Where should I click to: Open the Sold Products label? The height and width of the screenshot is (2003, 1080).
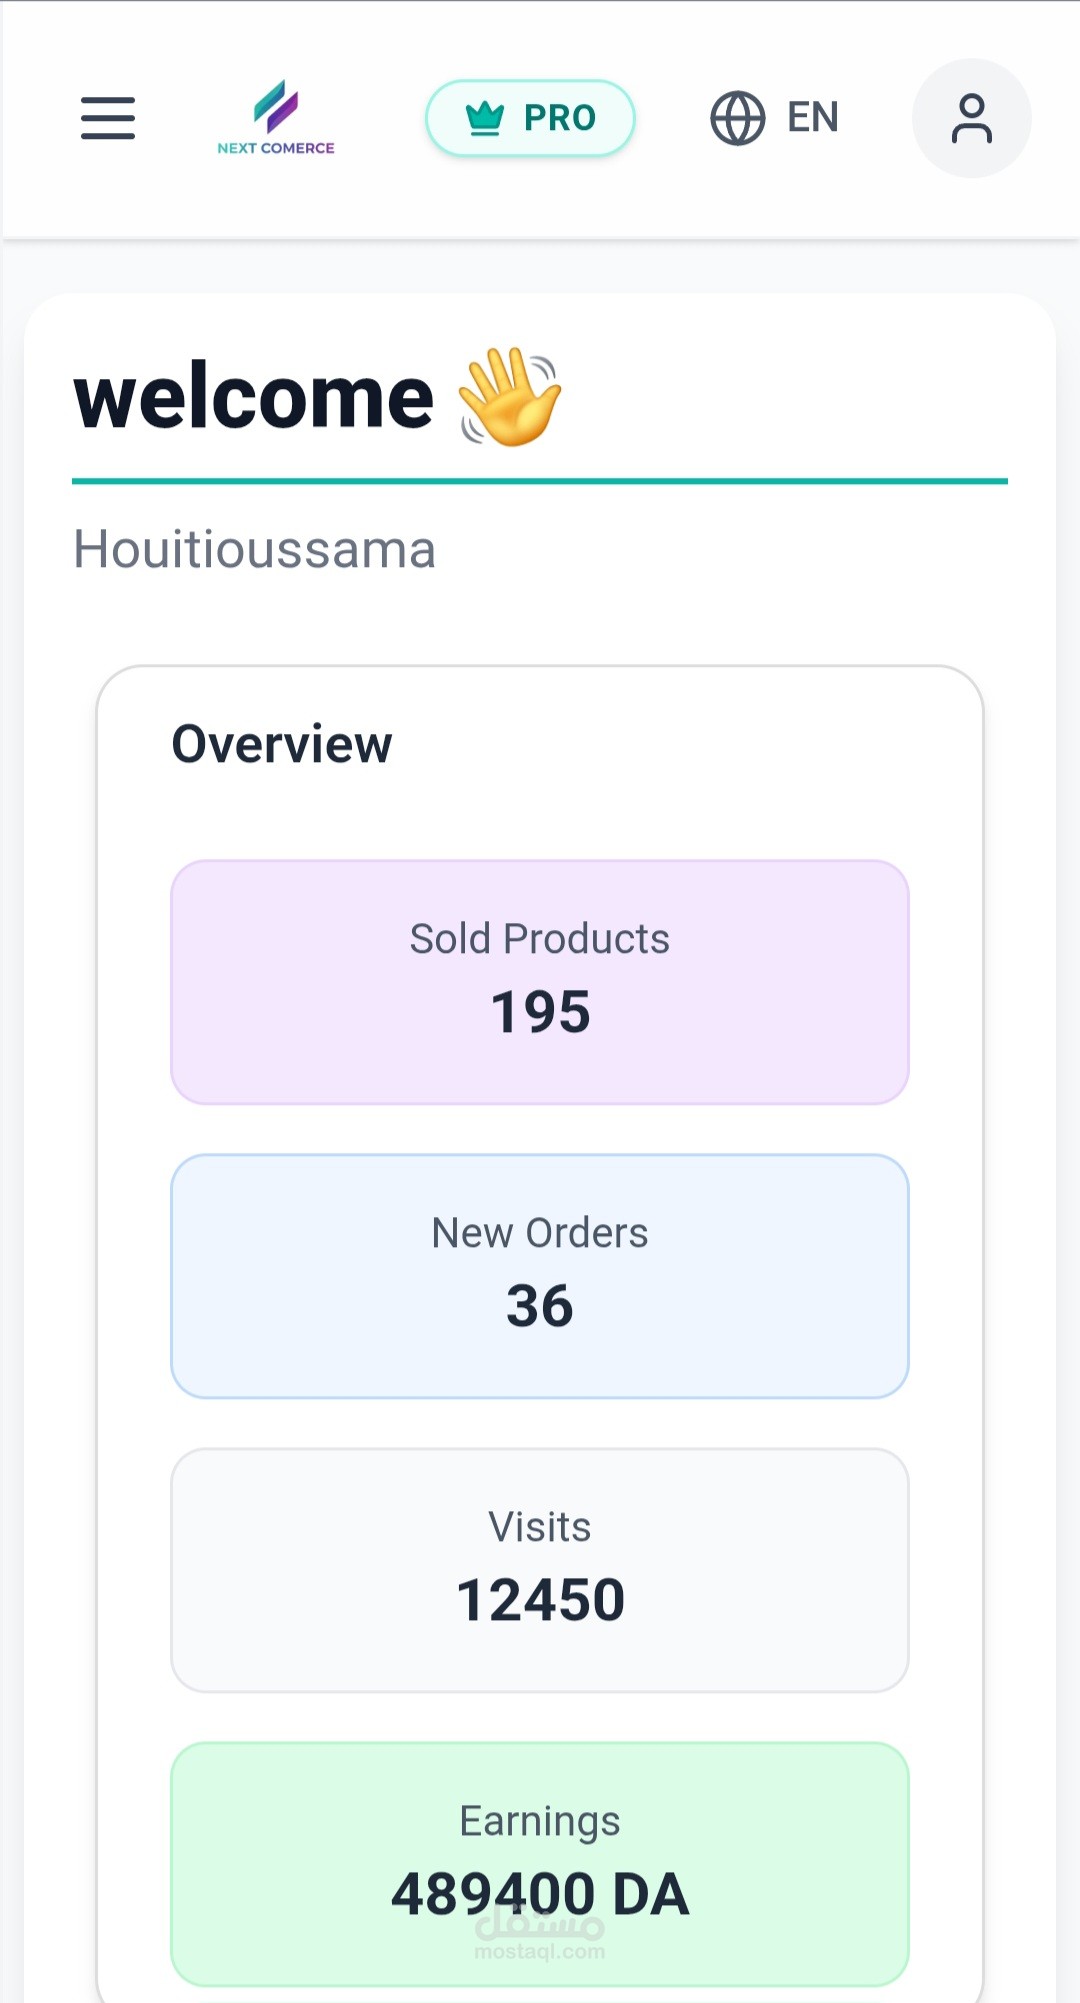coord(540,939)
